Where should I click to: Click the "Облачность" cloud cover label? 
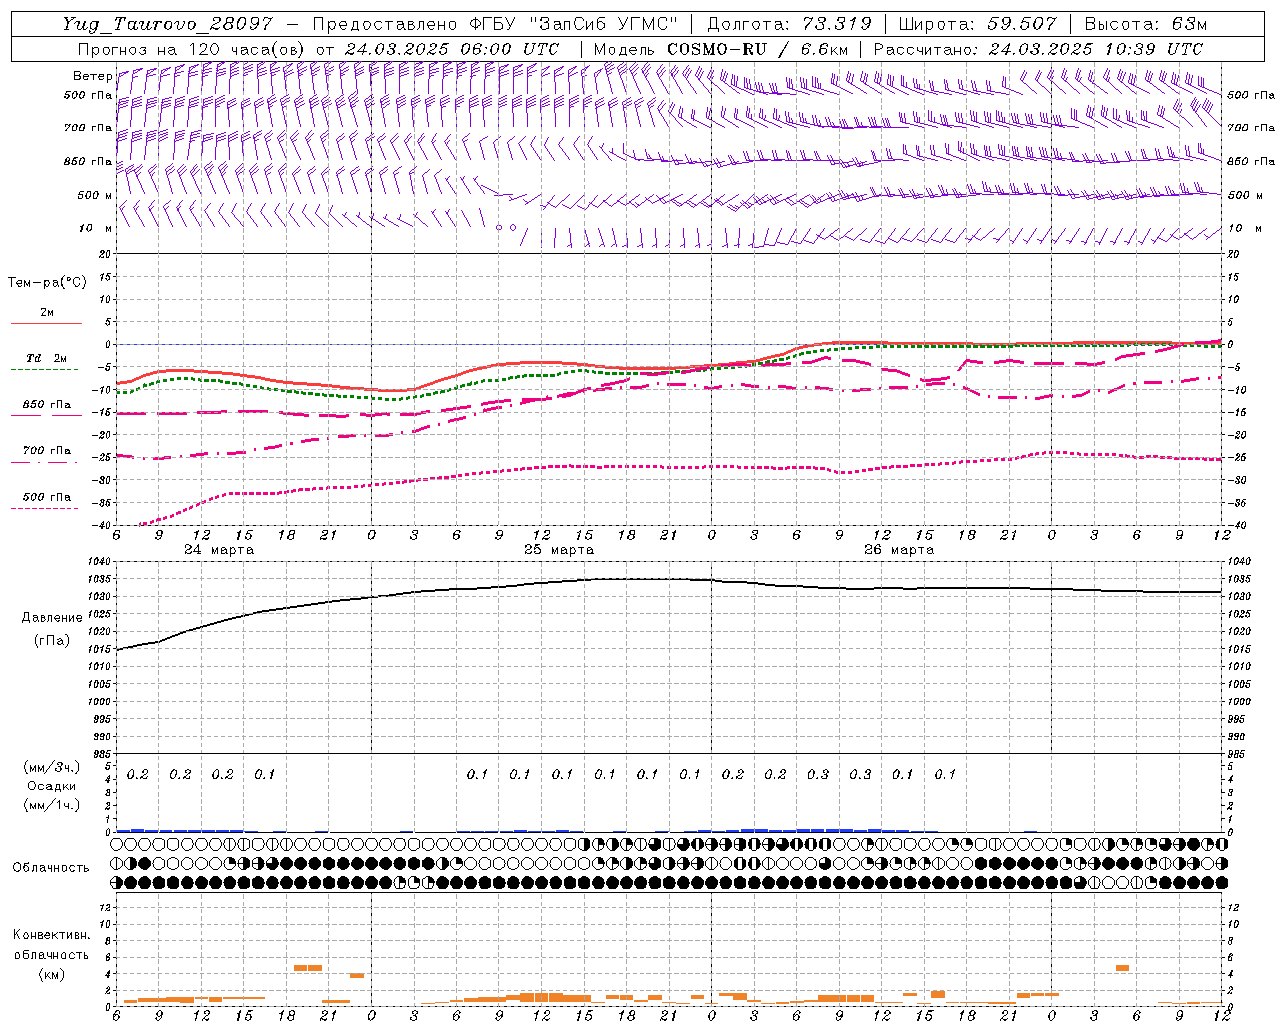pyautogui.click(x=51, y=868)
